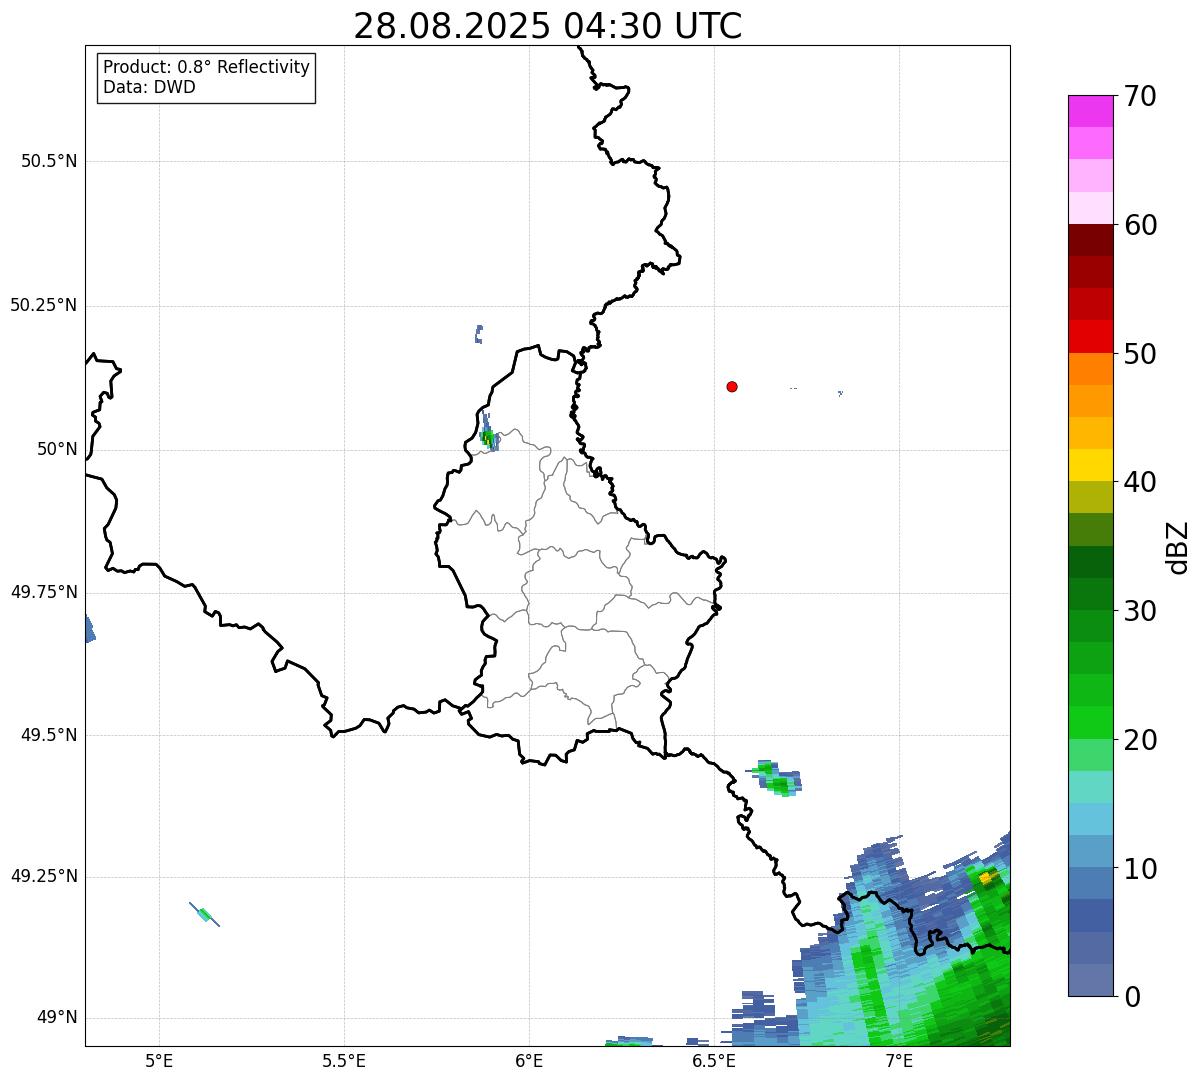Click the green rain cell near 49.4°N
This screenshot has height=1081, width=1202.
[x=774, y=778]
